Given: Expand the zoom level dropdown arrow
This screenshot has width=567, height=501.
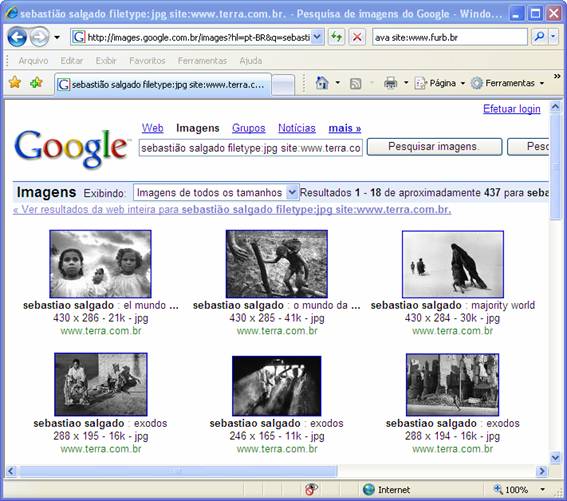Looking at the screenshot, I should click(542, 490).
